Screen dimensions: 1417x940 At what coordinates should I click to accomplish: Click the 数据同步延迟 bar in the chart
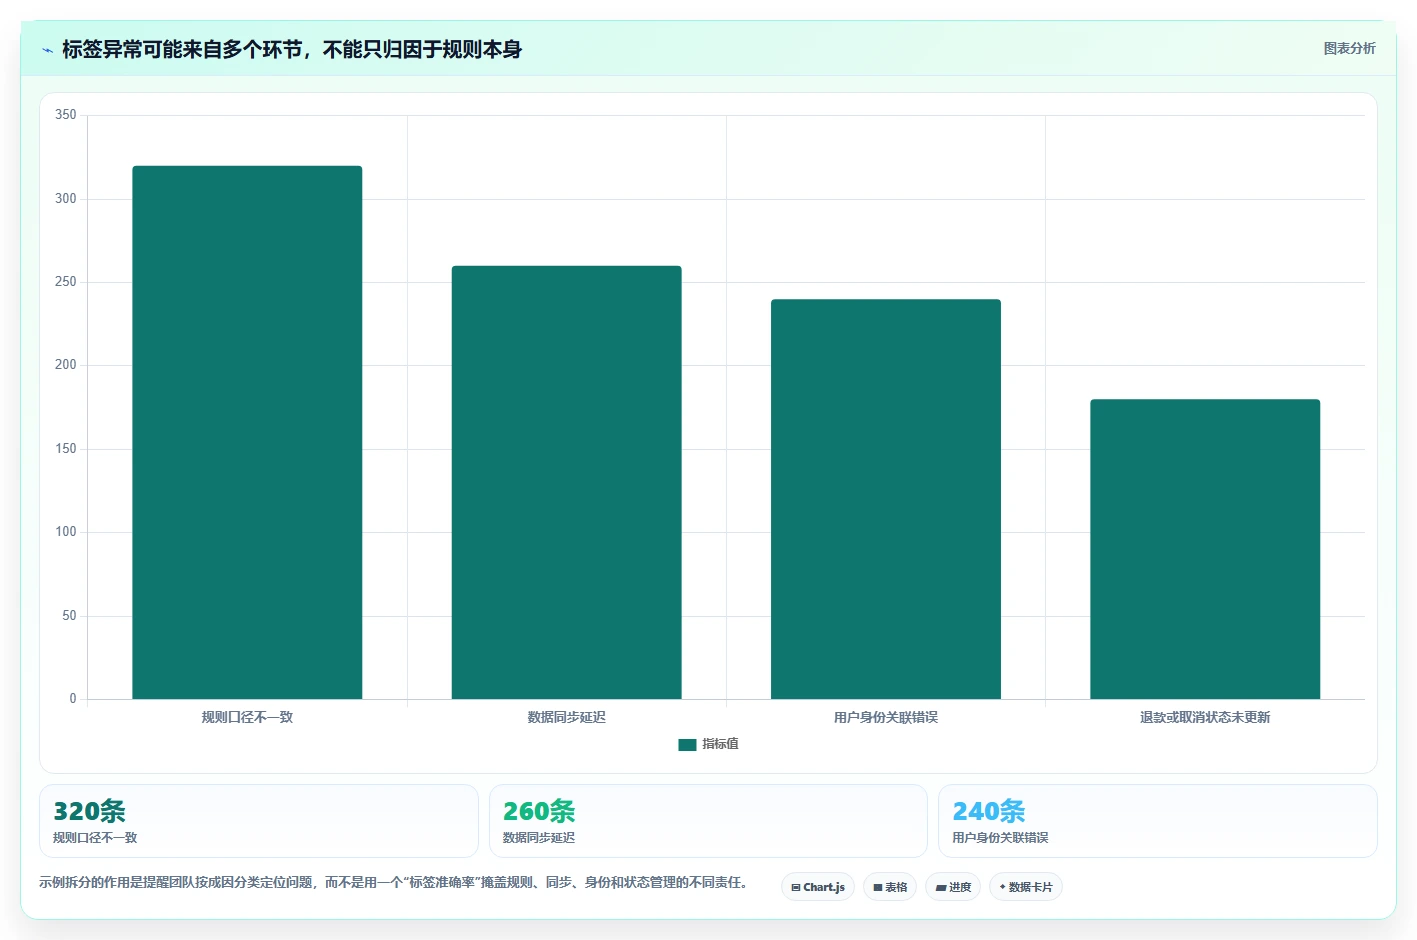[566, 482]
